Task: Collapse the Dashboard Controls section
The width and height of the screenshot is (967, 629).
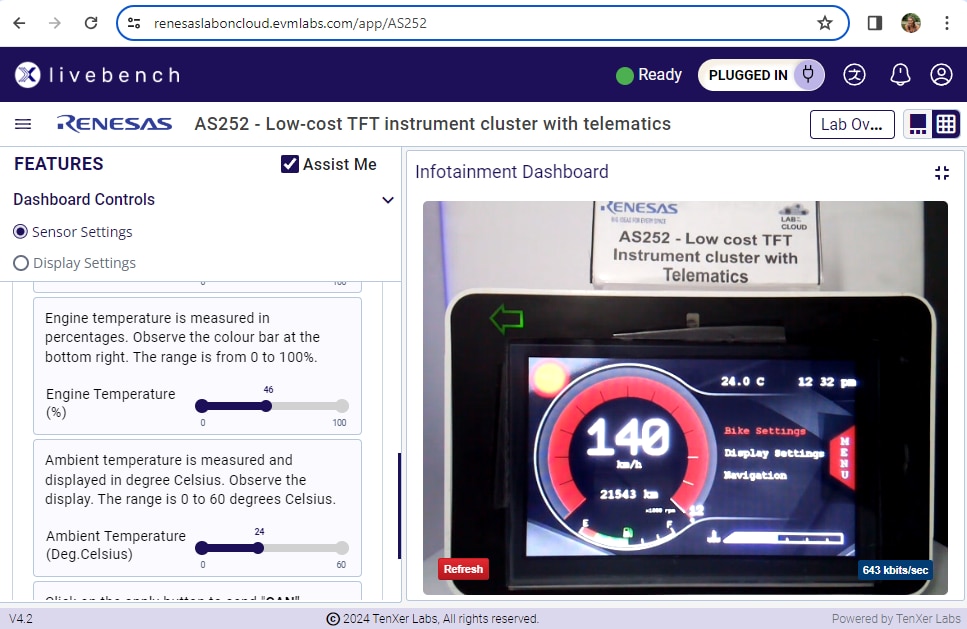Action: click(388, 200)
